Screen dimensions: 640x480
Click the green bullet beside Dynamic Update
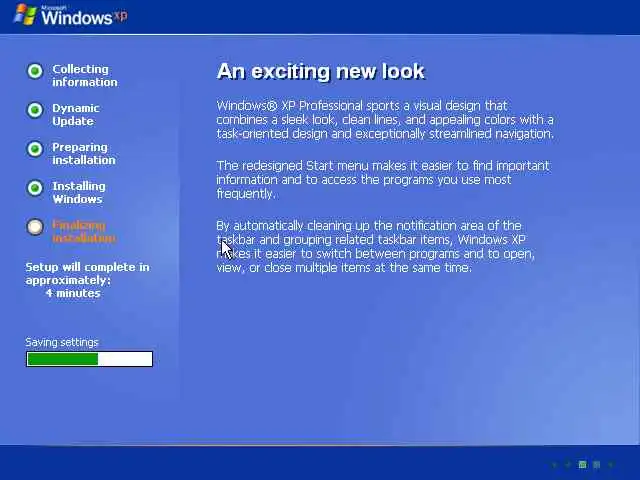pos(35,110)
